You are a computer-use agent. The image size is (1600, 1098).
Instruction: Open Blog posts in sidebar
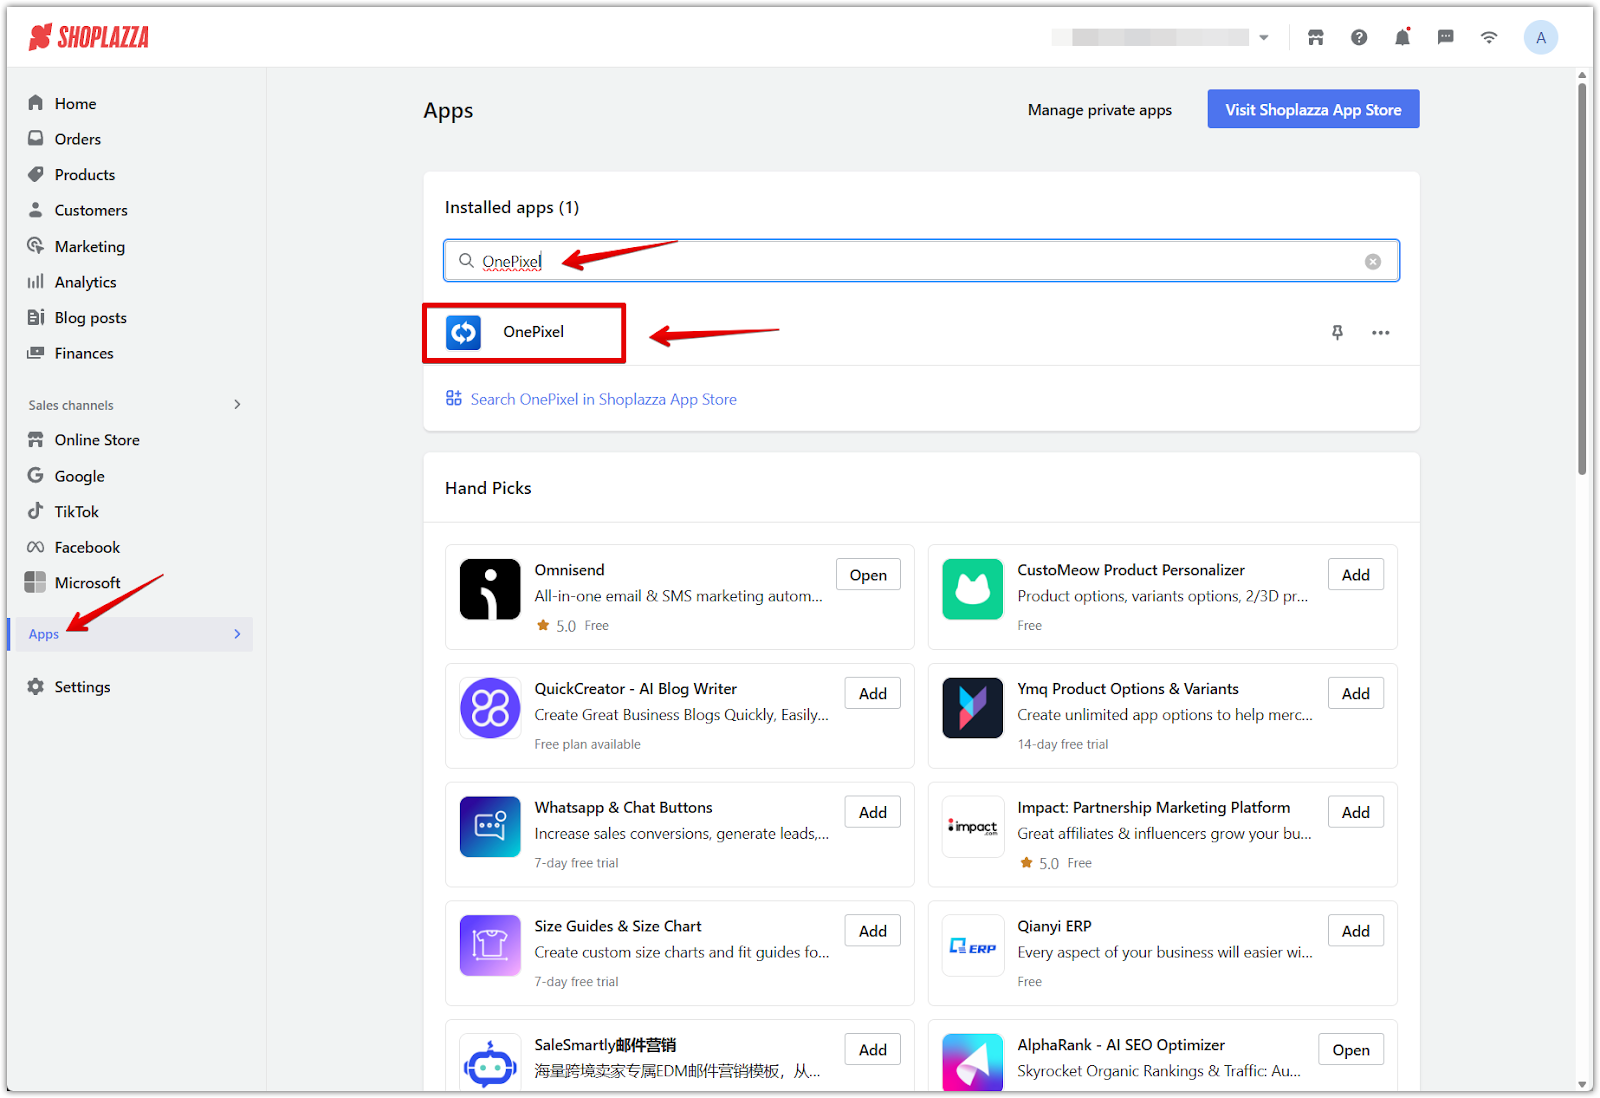point(90,317)
